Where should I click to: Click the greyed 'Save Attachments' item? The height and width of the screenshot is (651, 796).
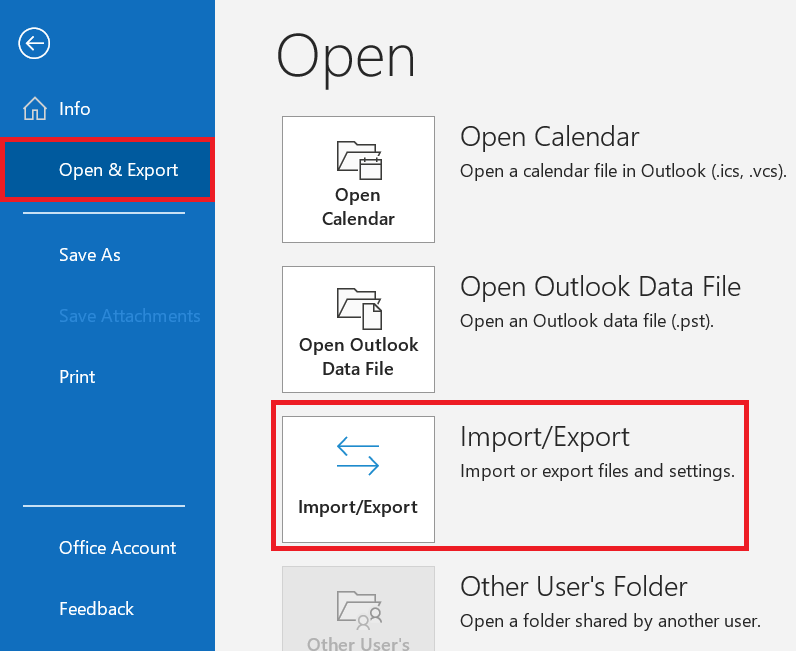pyautogui.click(x=129, y=316)
